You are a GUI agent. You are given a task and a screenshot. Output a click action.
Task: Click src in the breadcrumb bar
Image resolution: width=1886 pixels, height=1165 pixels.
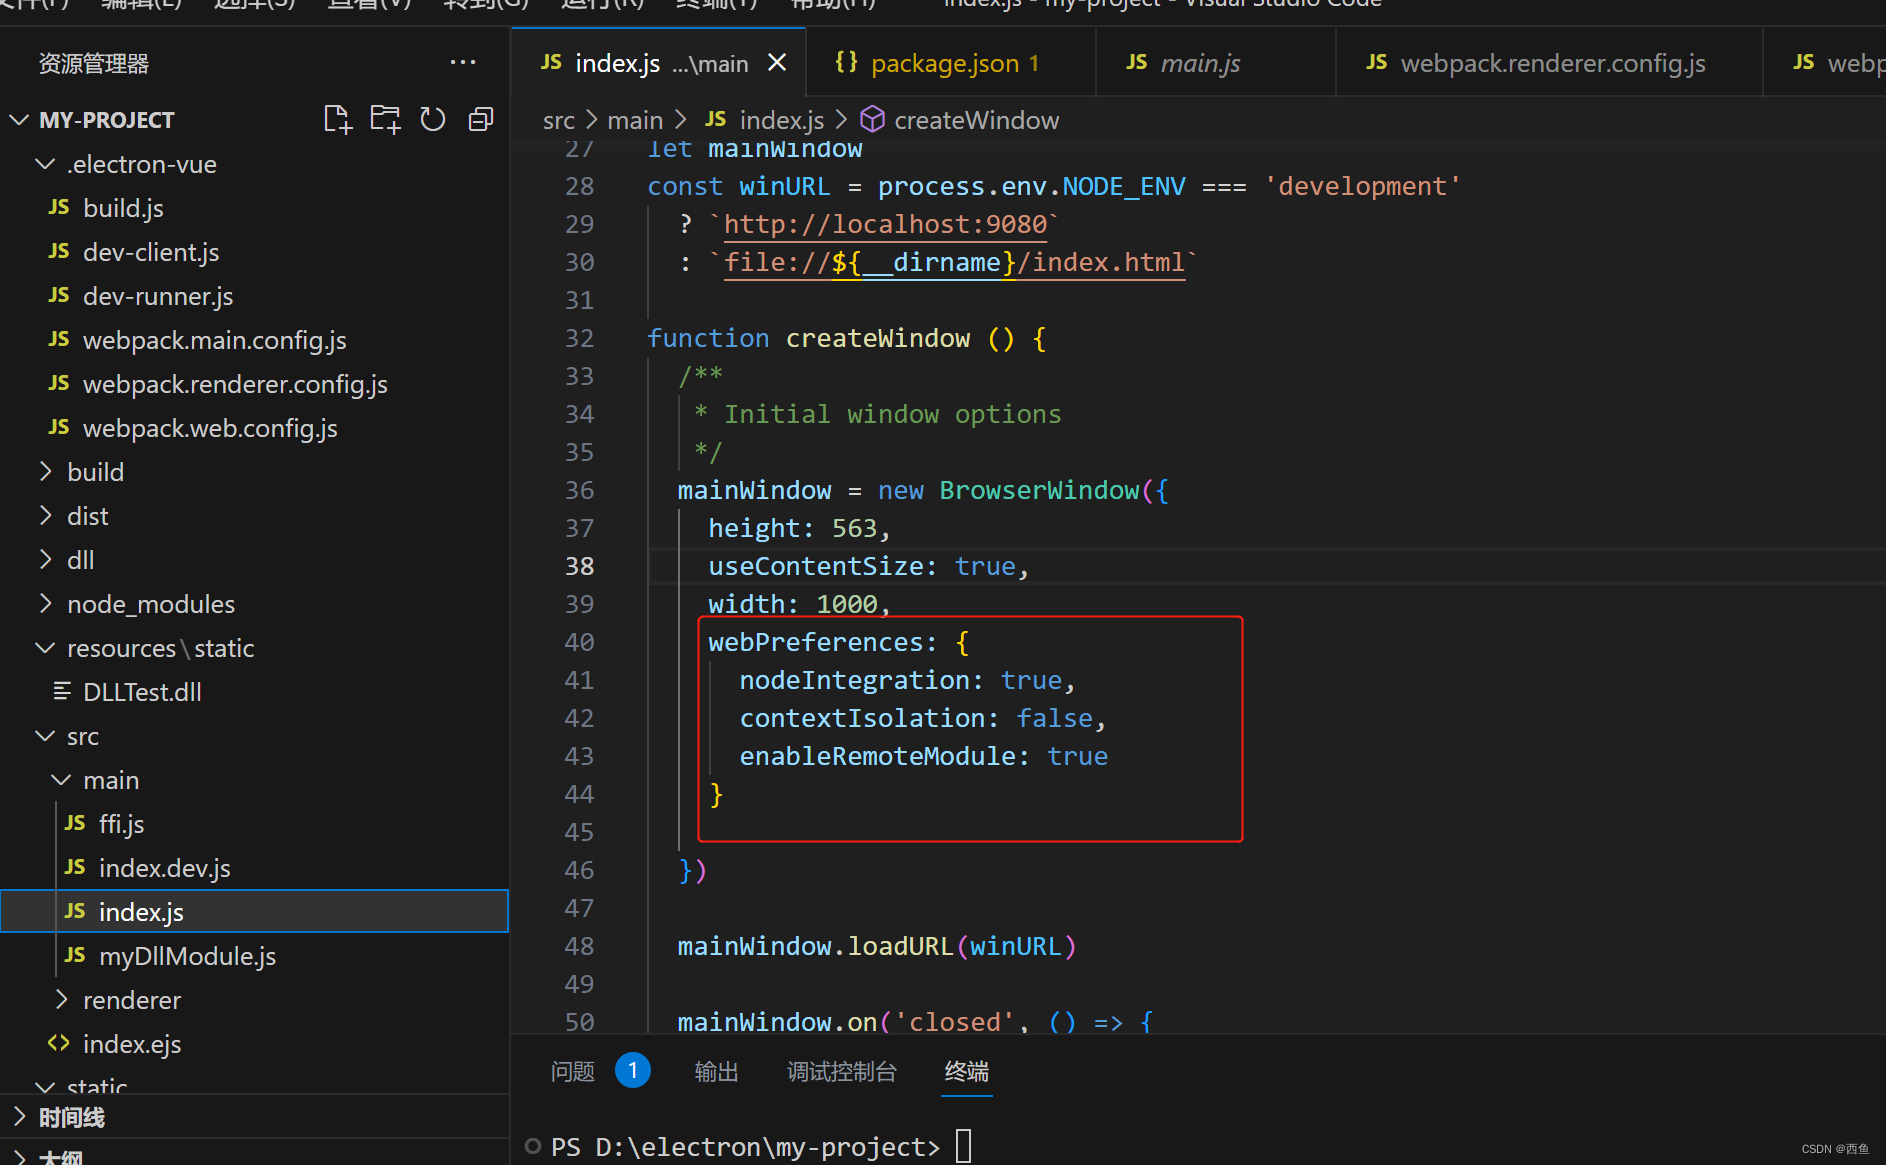pos(558,119)
